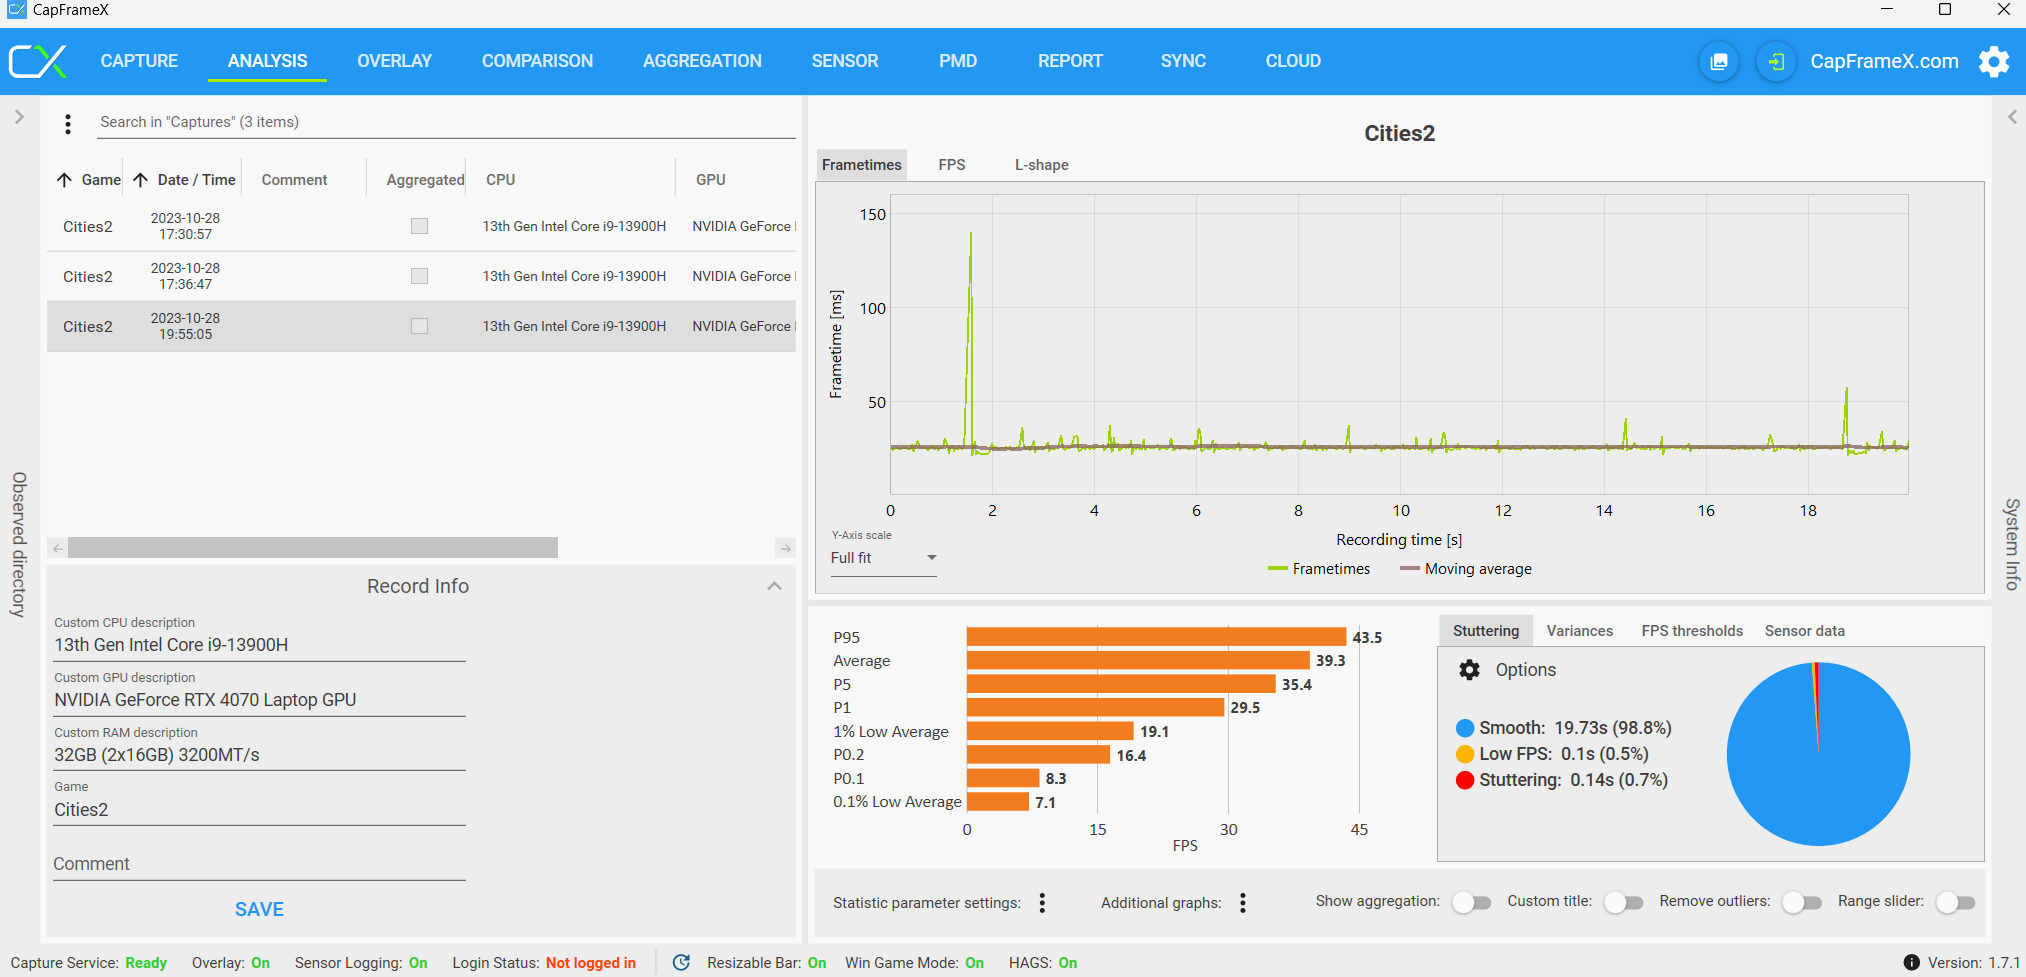Open the OVERLAY tab
The width and height of the screenshot is (2026, 977).
point(395,61)
